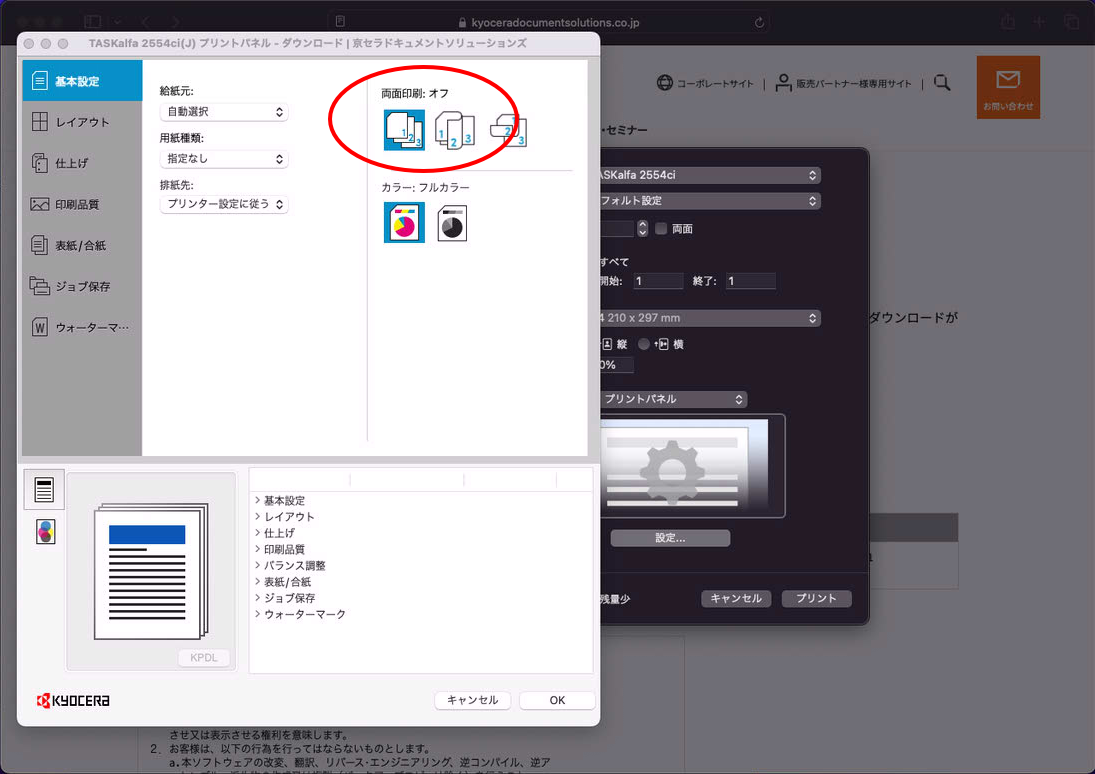Open the 給紙元 自動選択 dropdown
Image resolution: width=1095 pixels, height=774 pixels.
(x=223, y=112)
